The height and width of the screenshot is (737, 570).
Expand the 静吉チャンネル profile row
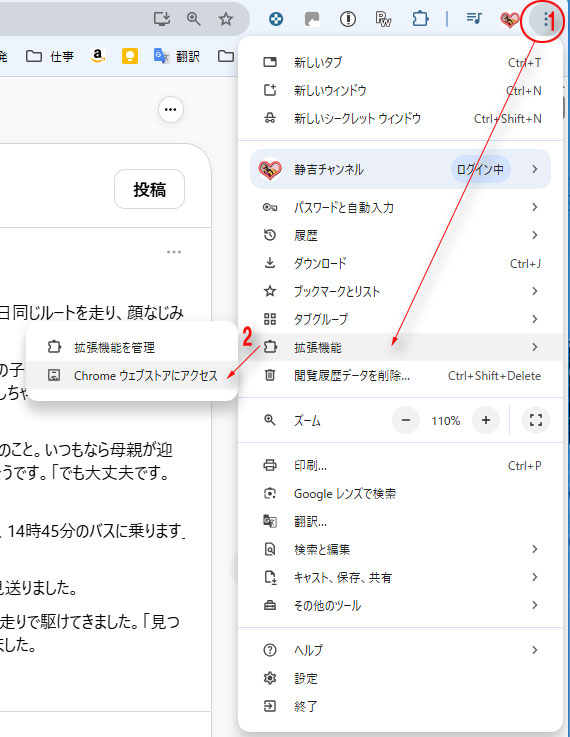click(x=400, y=169)
